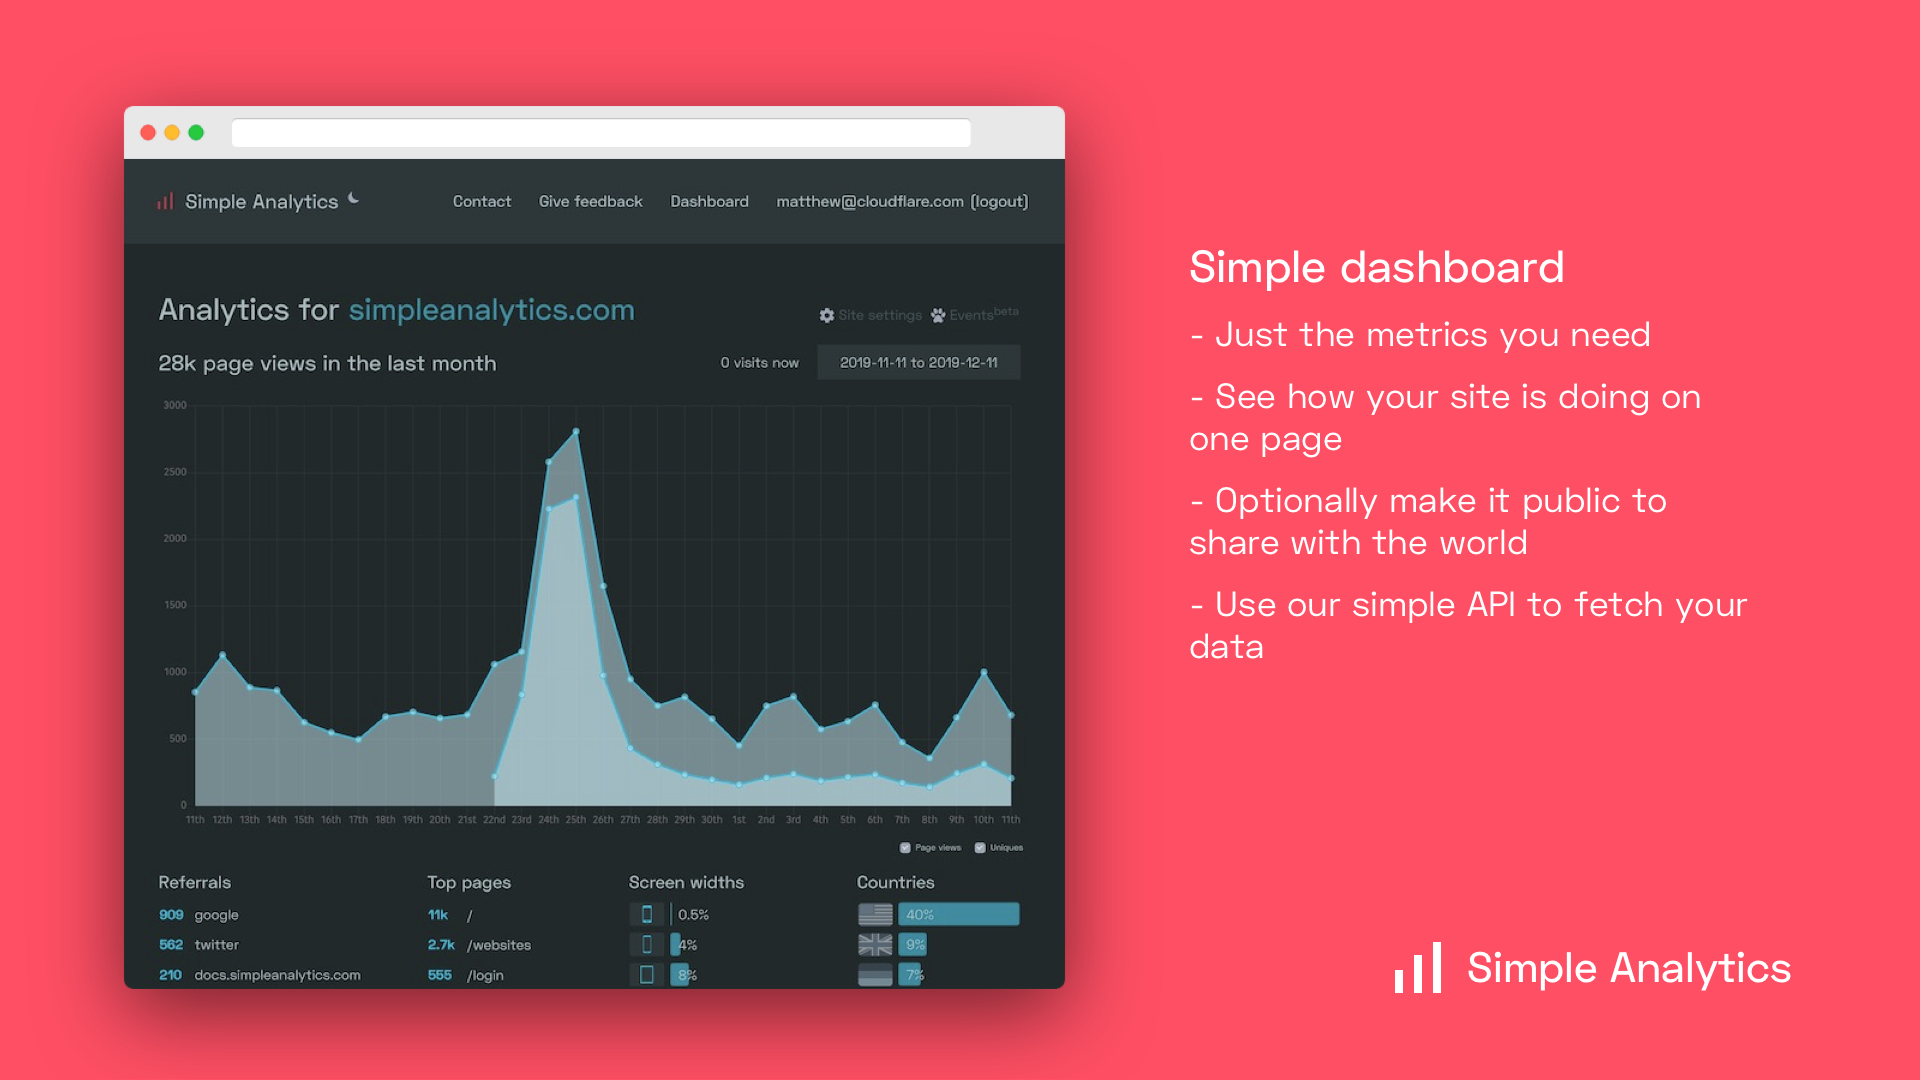Select the desktop screen-width icon
1920x1080 pixels.
[x=646, y=975]
